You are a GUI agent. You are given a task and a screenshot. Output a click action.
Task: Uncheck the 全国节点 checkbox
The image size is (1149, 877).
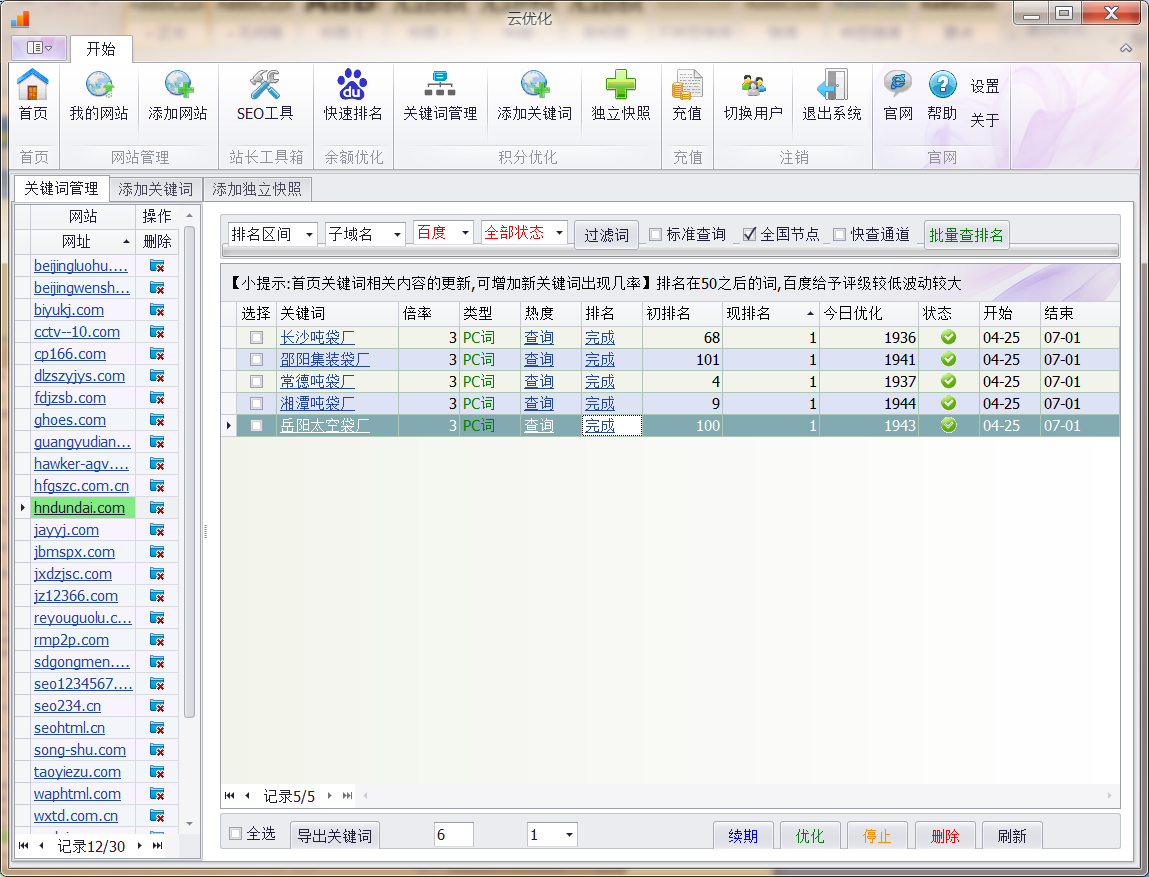click(748, 233)
